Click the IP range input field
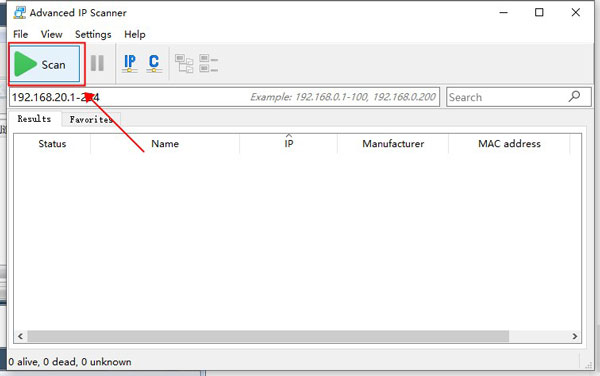The width and height of the screenshot is (600, 376). (x=225, y=97)
